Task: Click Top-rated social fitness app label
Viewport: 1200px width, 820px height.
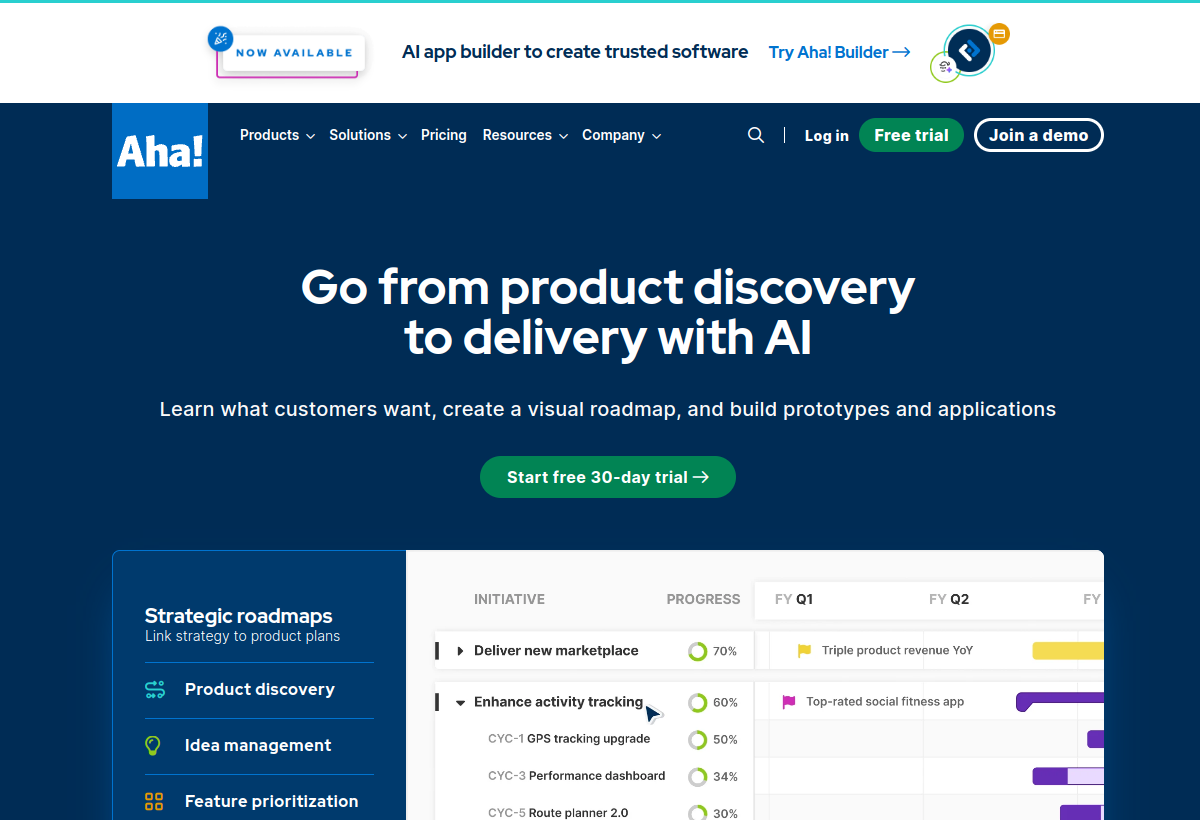Action: point(885,702)
